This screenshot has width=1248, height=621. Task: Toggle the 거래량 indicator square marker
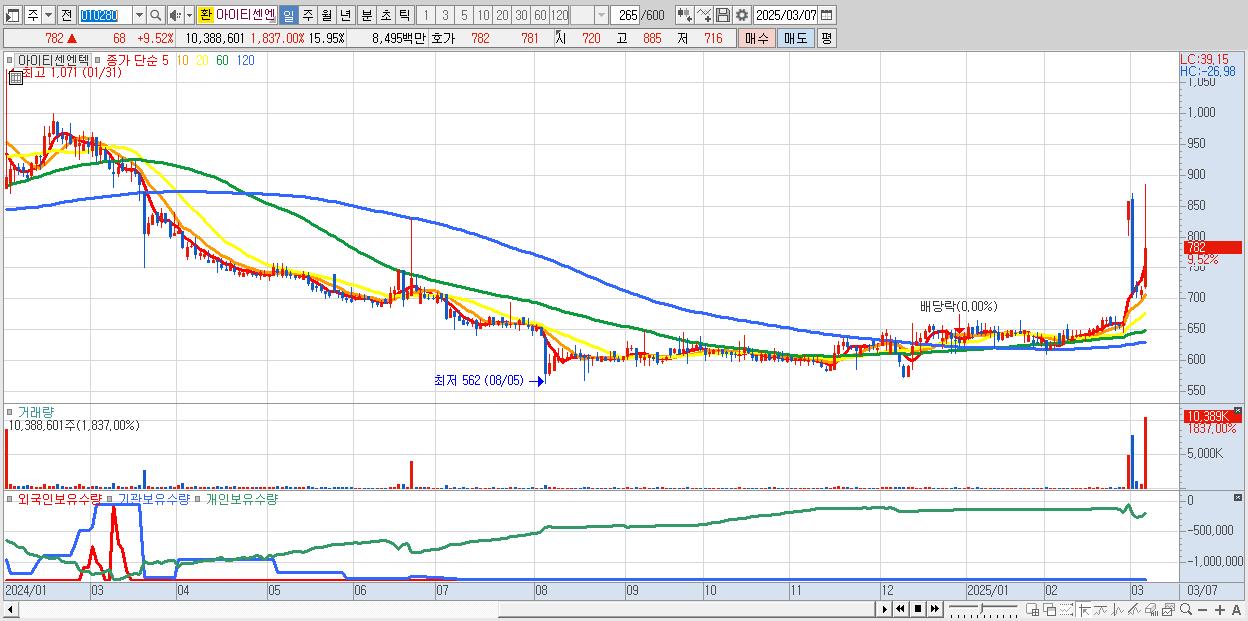point(10,412)
